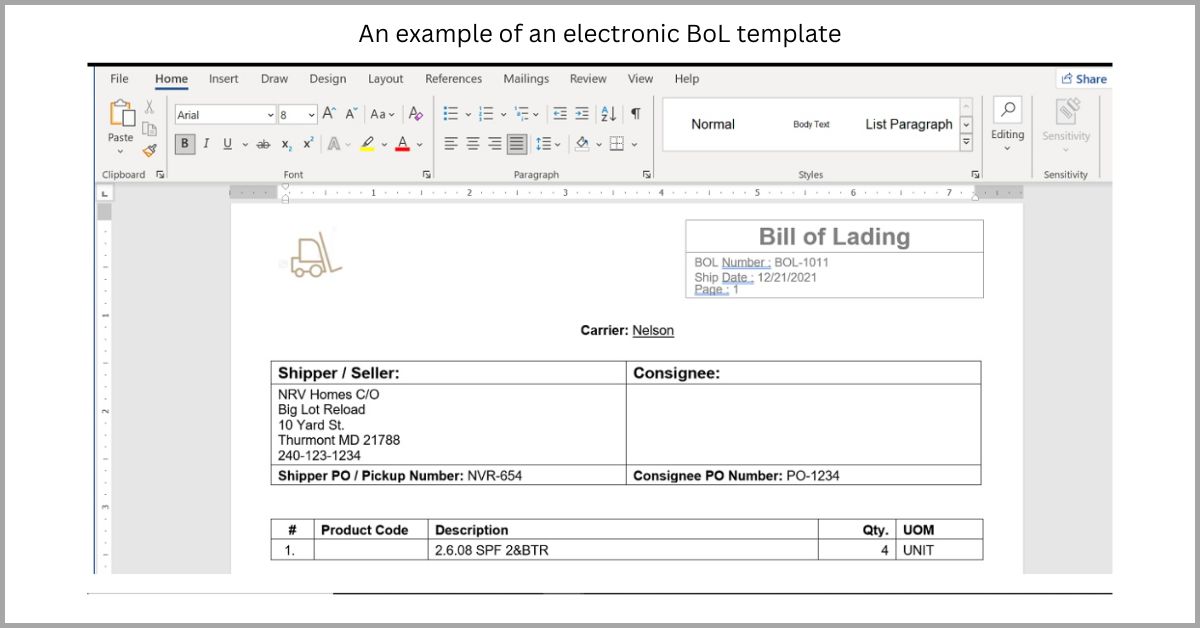Click the Cut scissors icon

[149, 107]
